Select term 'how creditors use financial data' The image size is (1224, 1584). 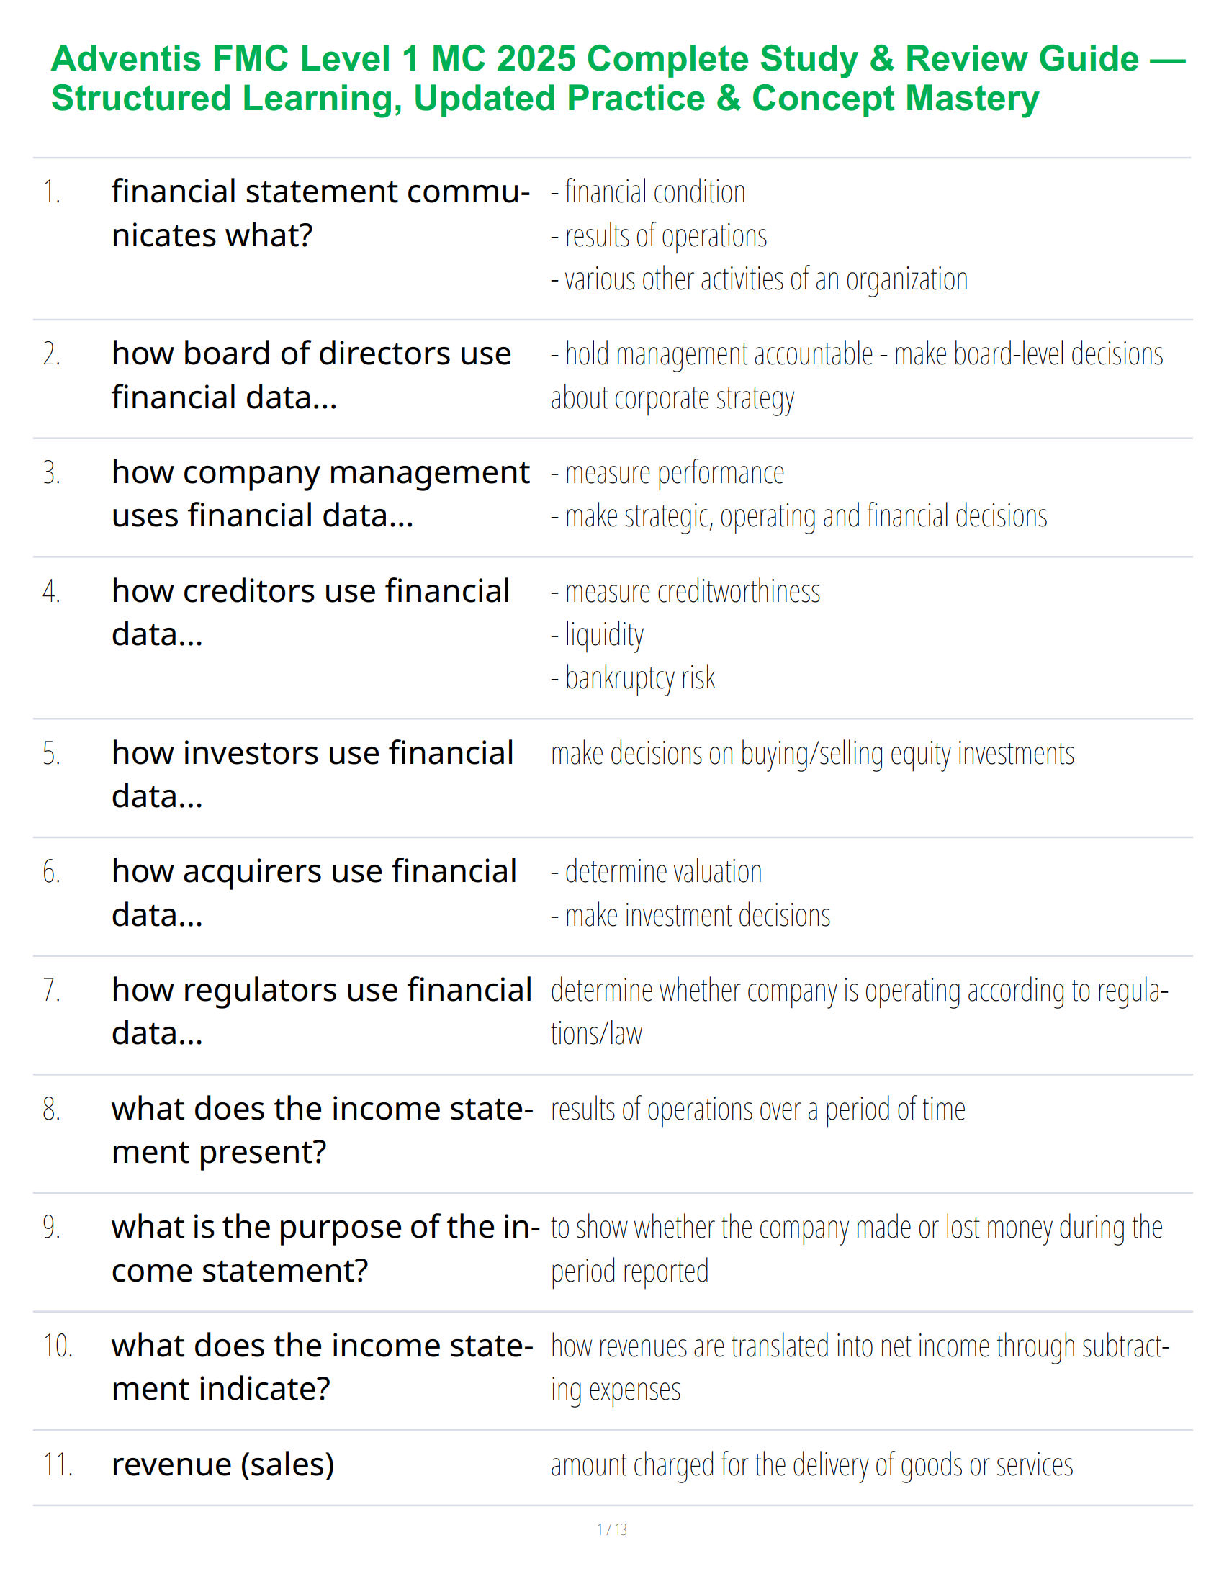[310, 612]
